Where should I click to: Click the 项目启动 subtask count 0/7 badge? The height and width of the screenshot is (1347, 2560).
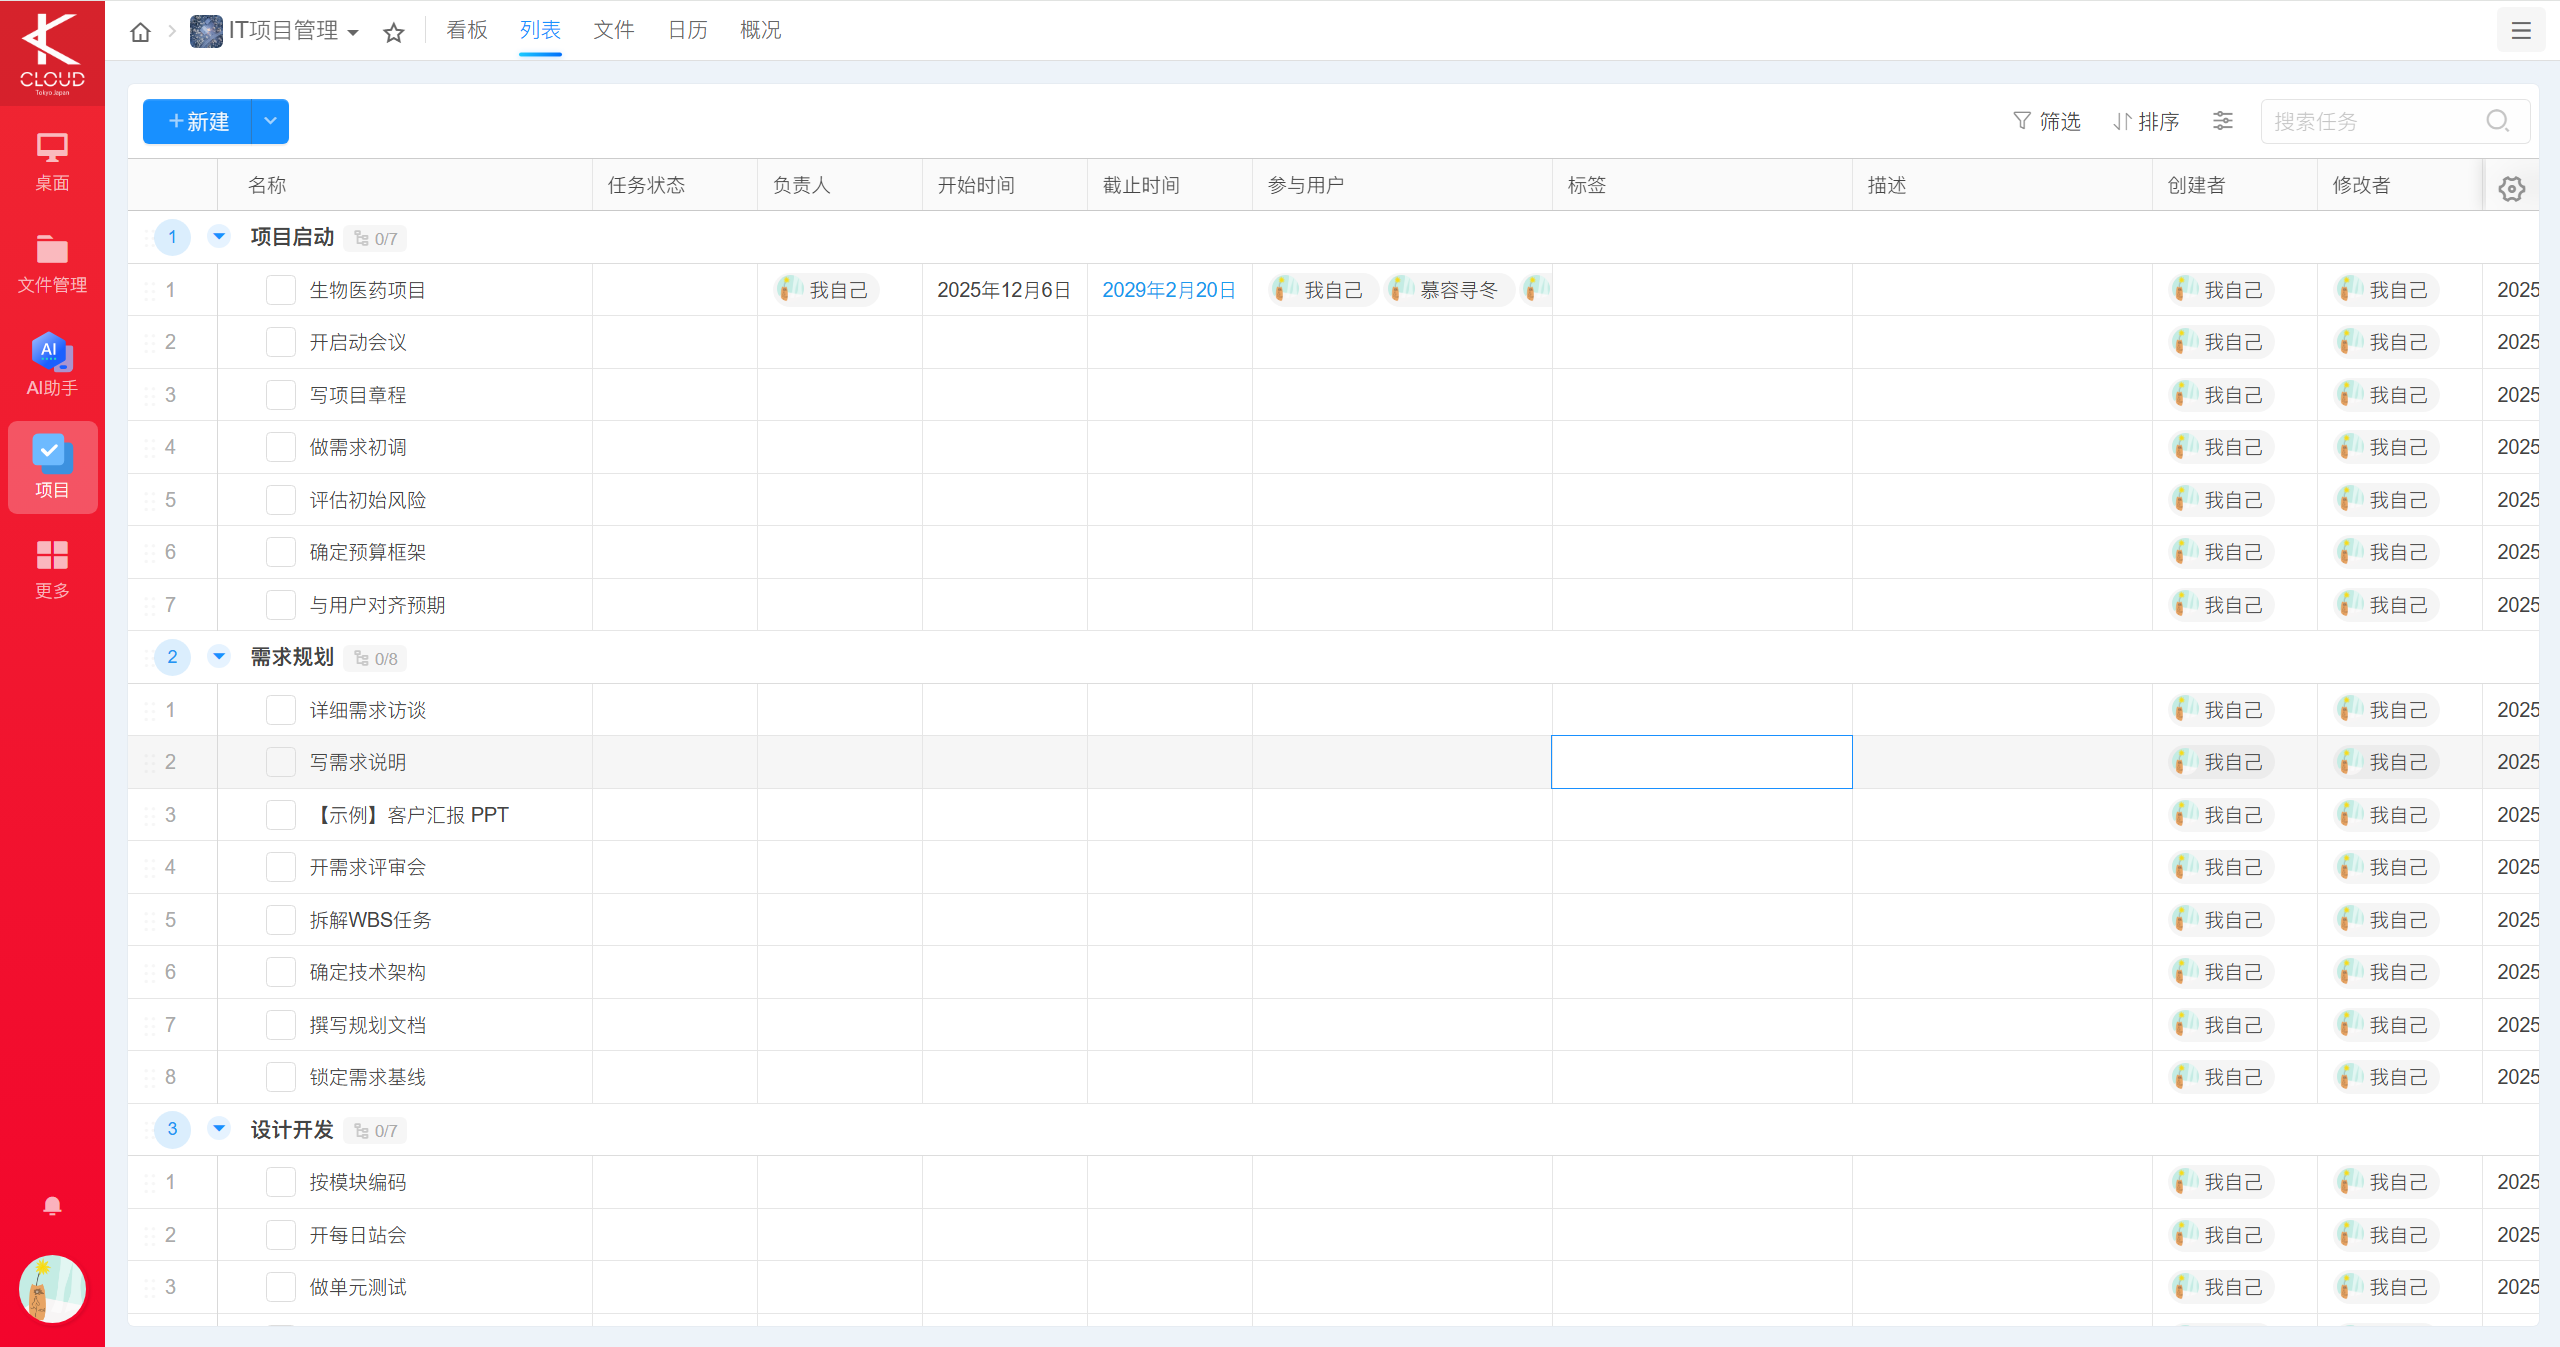click(x=376, y=238)
